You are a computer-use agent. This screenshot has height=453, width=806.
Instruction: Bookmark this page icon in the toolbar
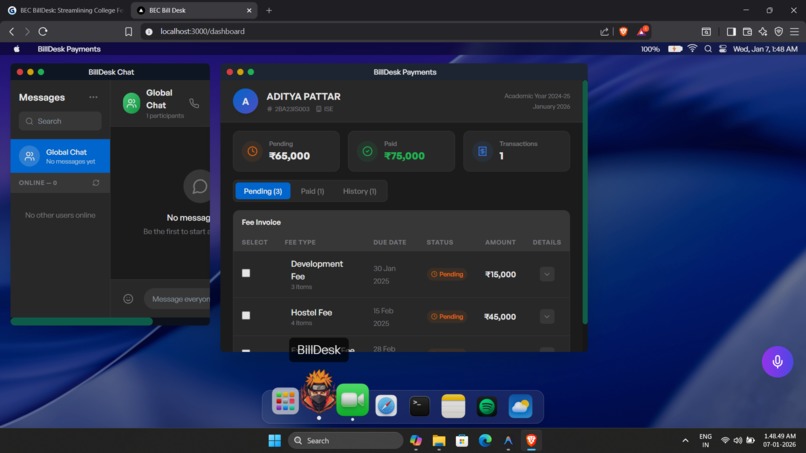[129, 31]
